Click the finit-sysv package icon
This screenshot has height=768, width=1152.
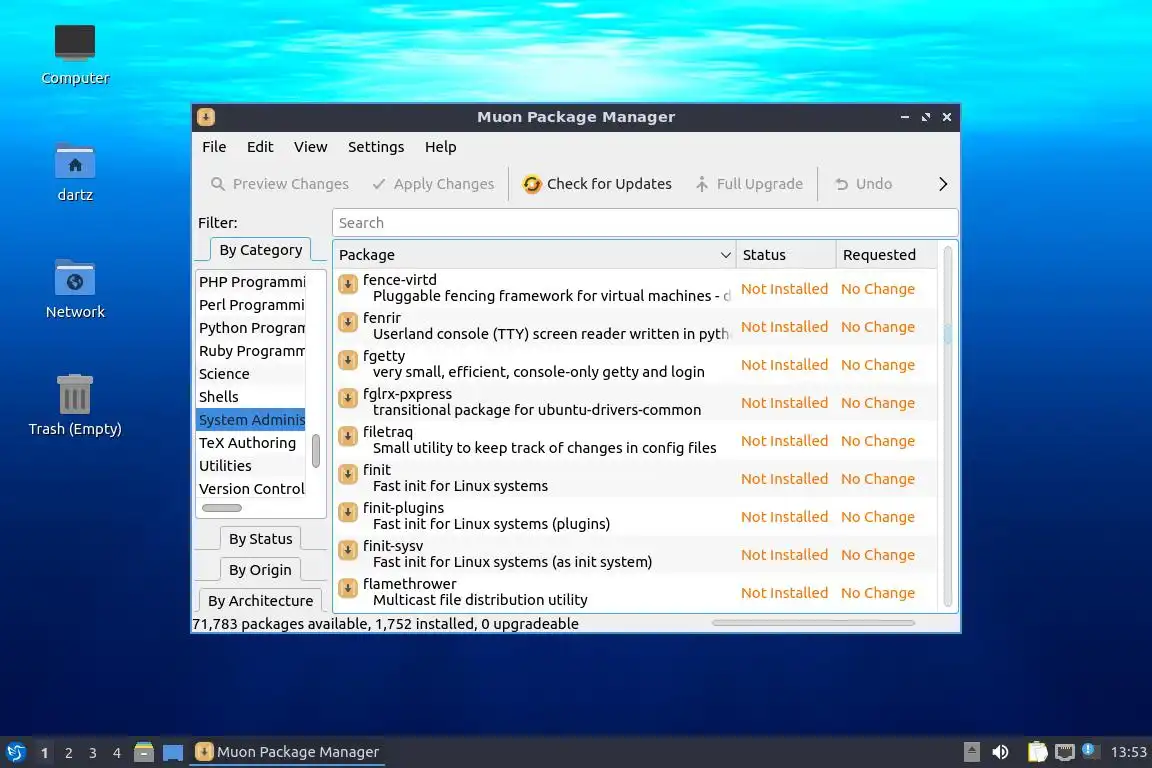click(x=348, y=550)
